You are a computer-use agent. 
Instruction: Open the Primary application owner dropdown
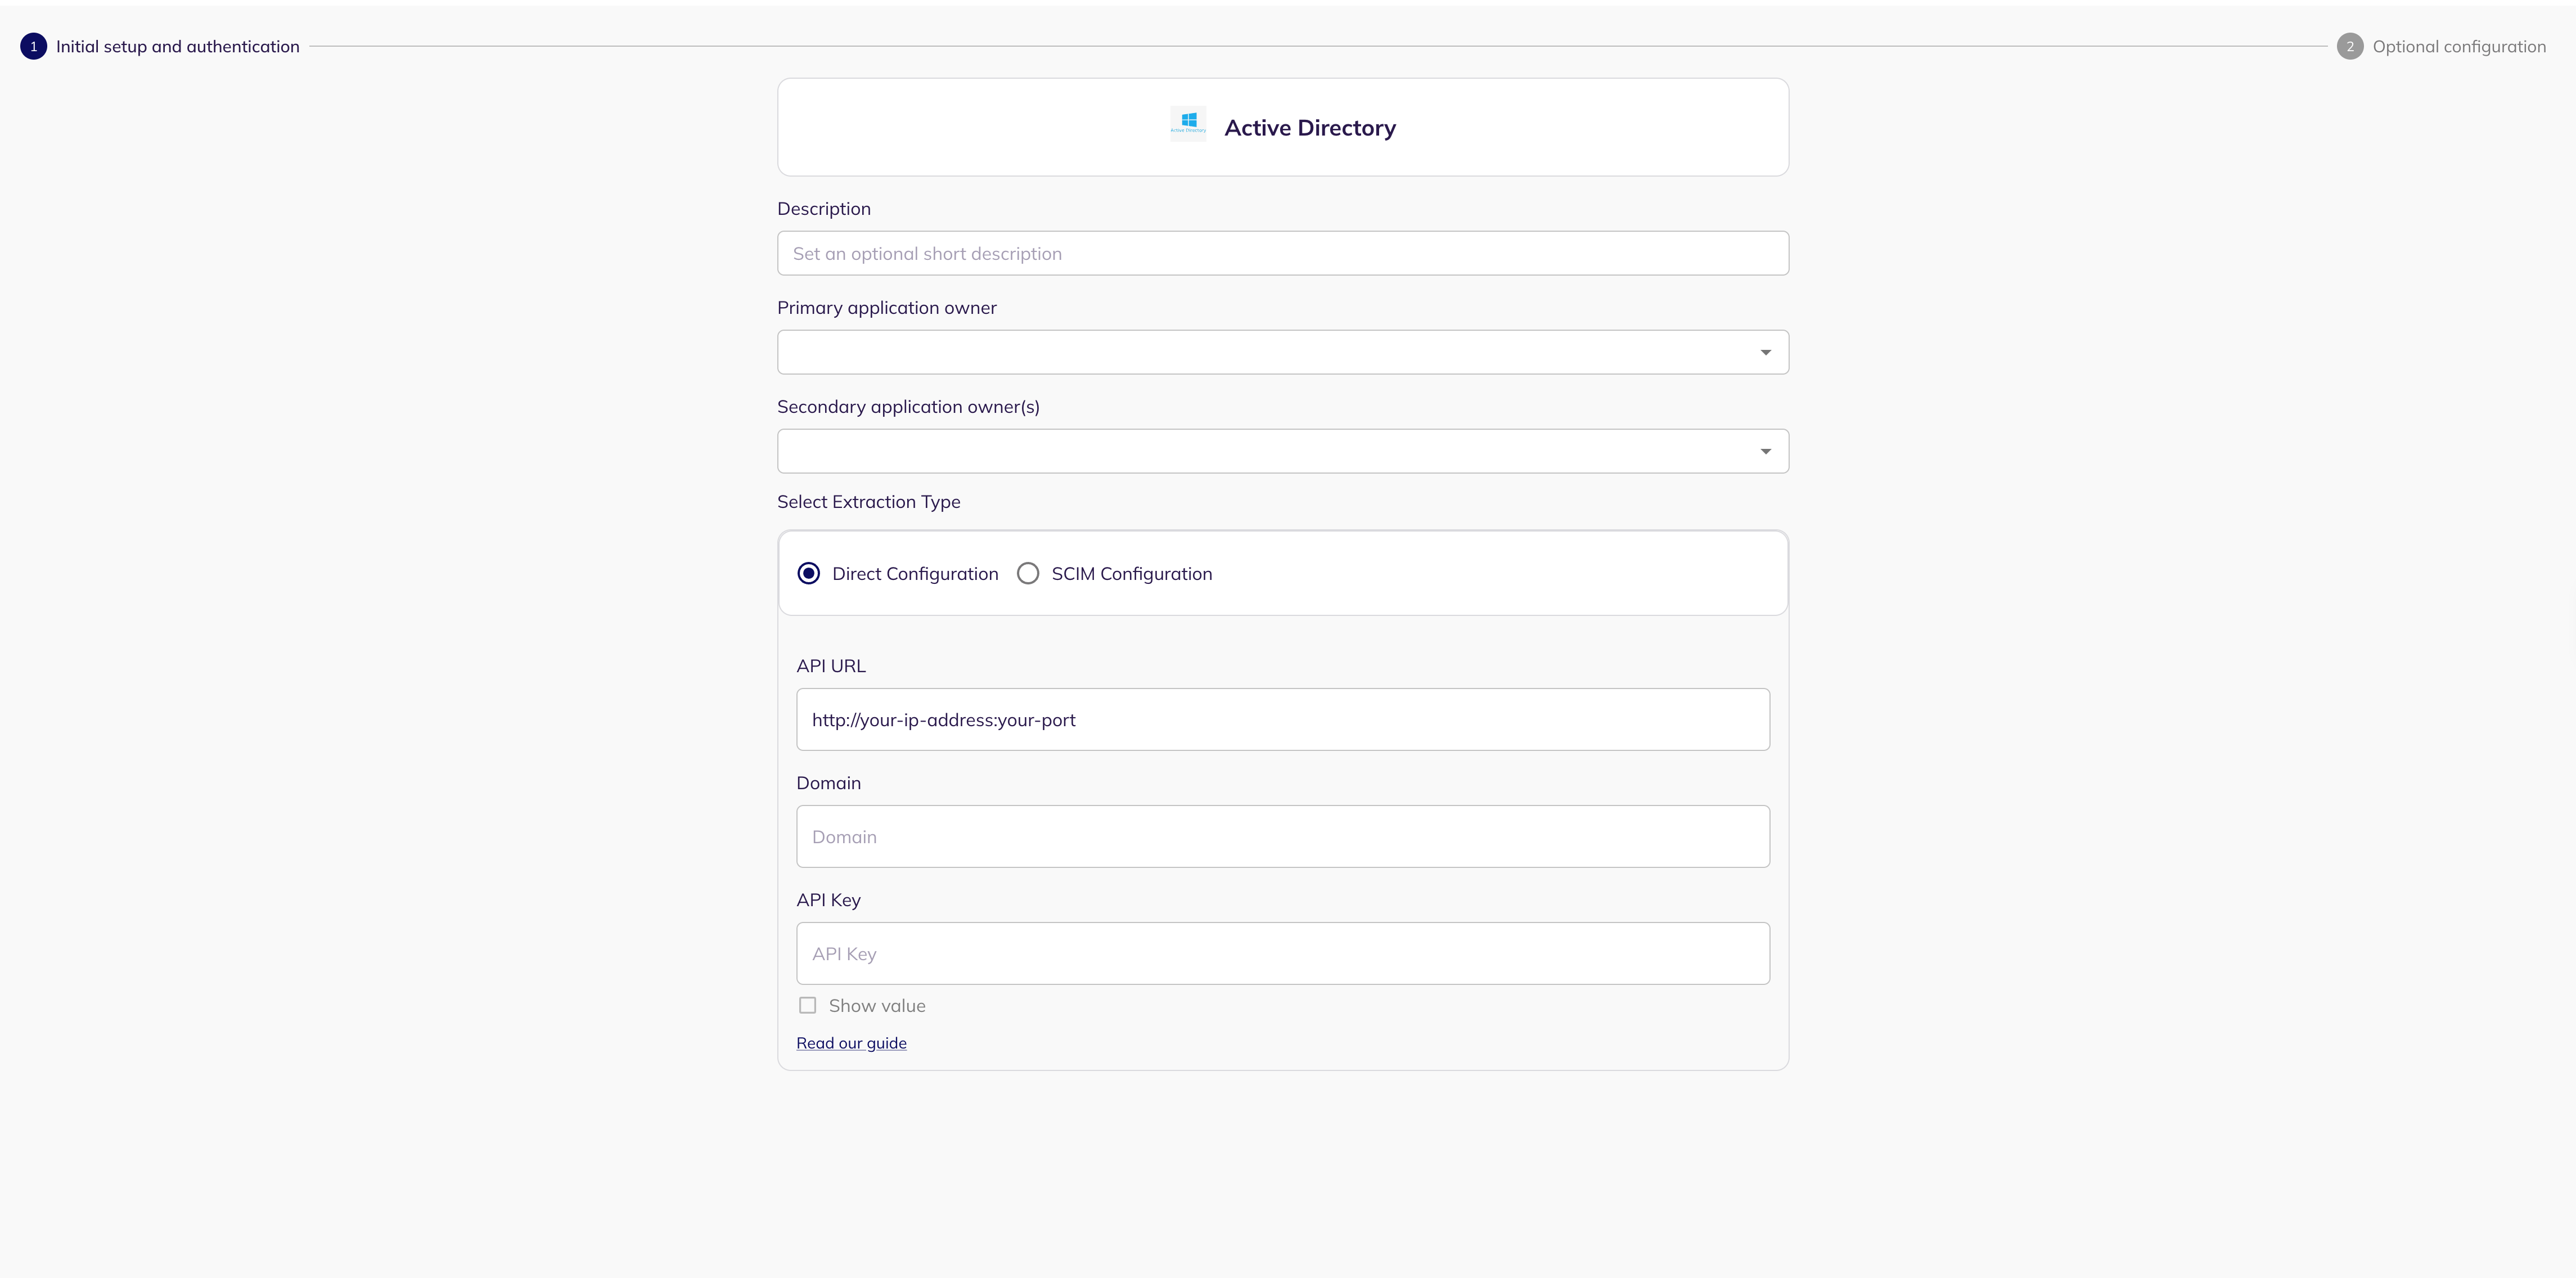pyautogui.click(x=1270, y=352)
